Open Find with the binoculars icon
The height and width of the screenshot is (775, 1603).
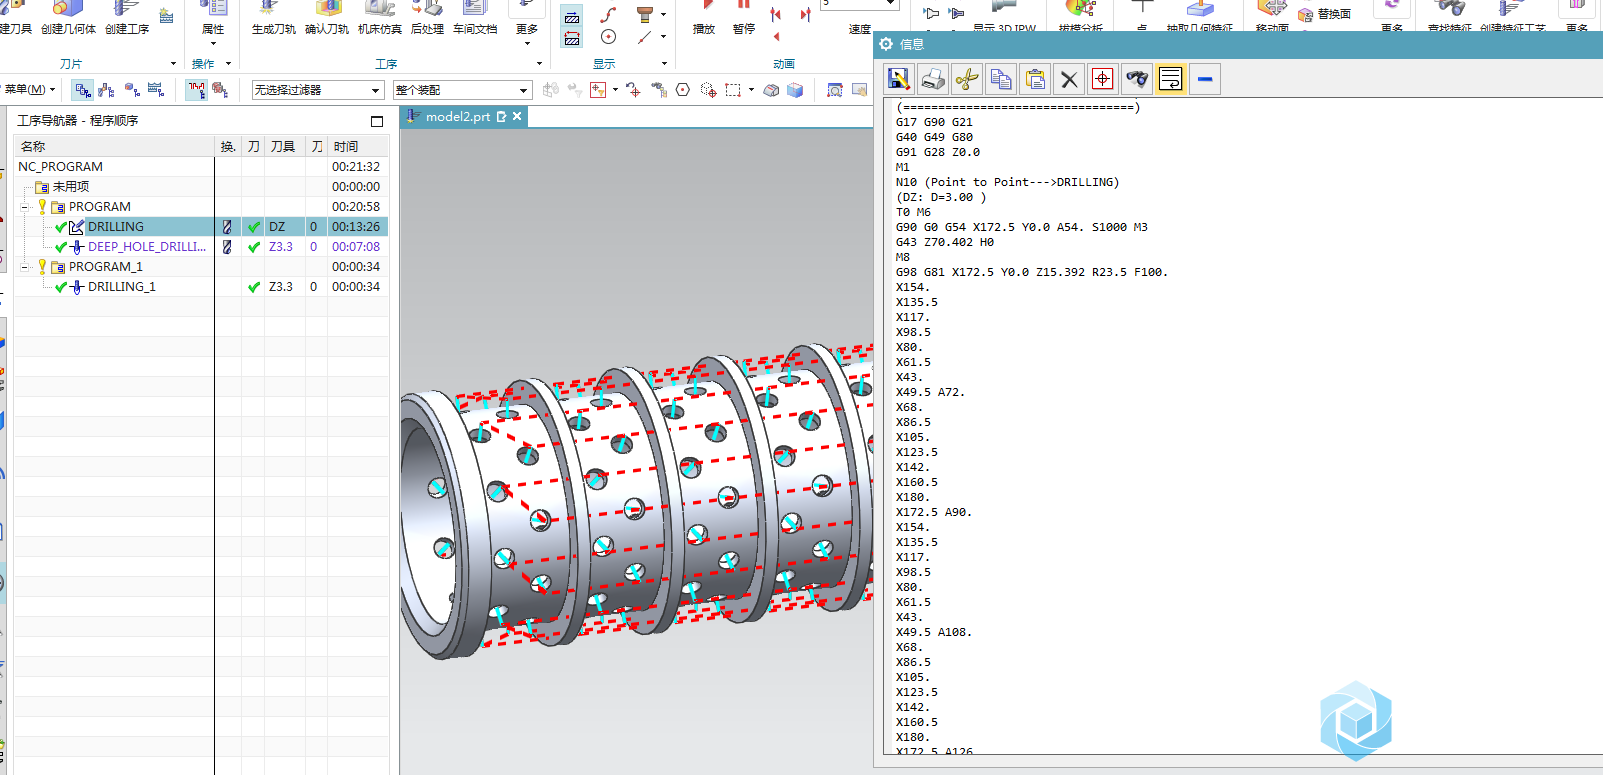(x=1136, y=79)
